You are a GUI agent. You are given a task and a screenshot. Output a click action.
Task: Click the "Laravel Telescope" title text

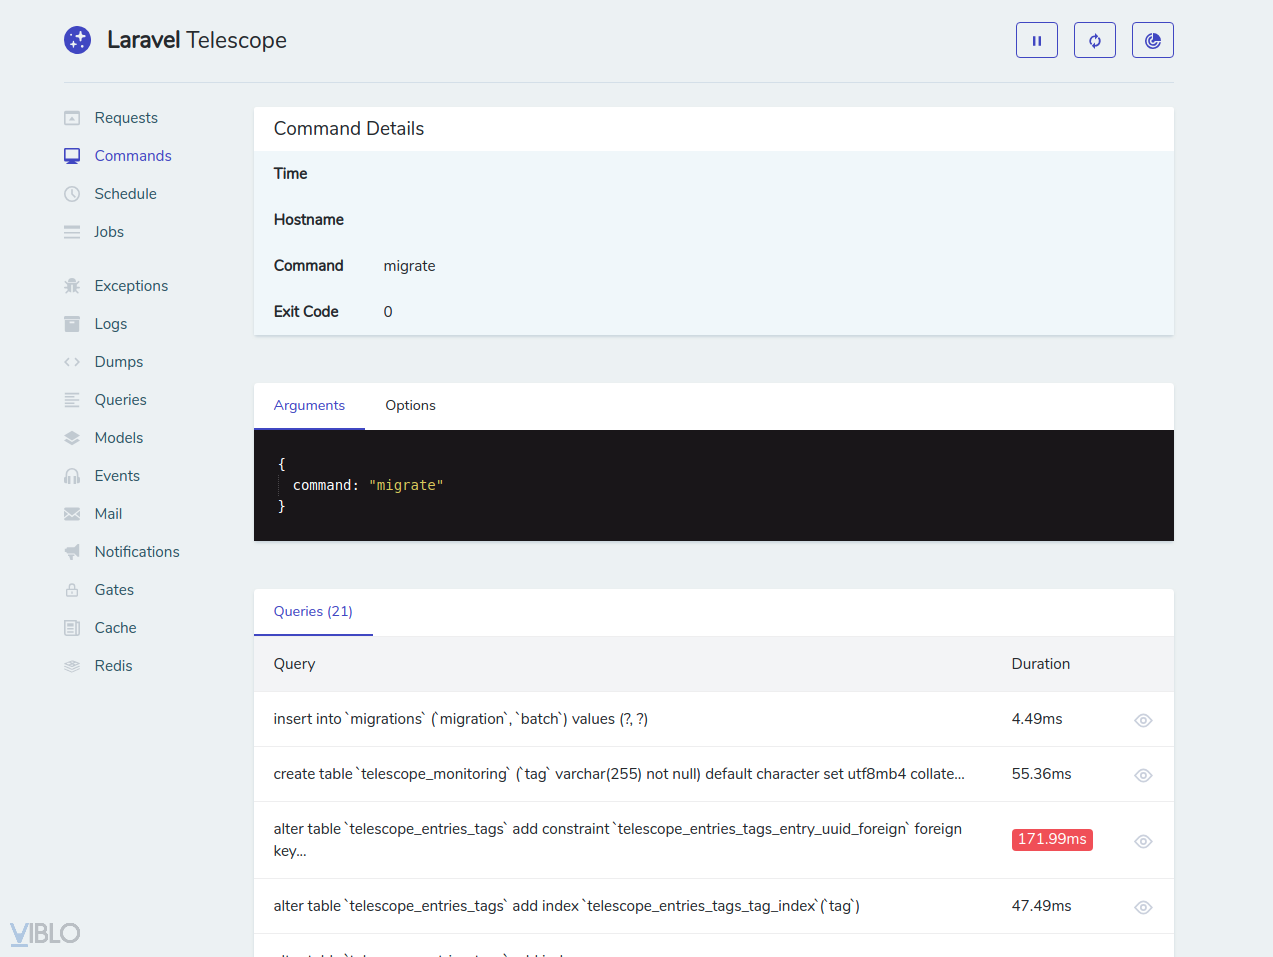click(x=197, y=40)
